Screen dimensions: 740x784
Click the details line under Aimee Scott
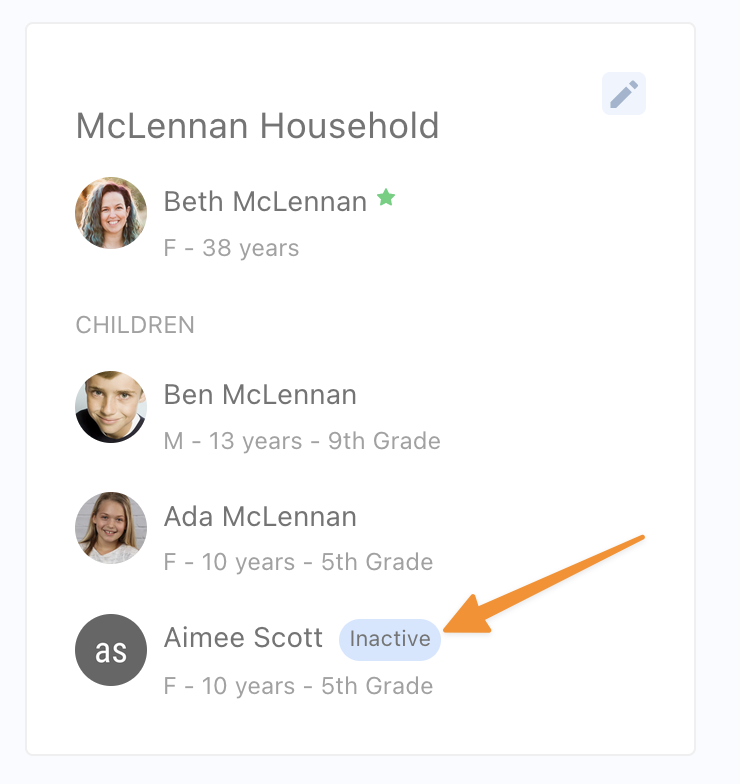tap(298, 686)
